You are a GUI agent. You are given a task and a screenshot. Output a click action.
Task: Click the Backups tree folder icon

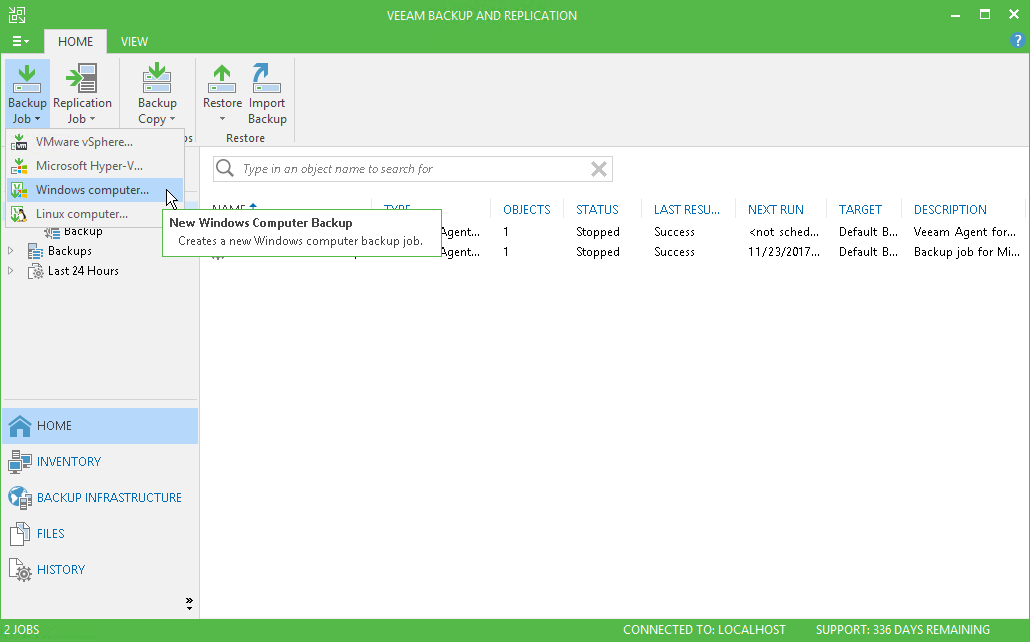point(35,251)
